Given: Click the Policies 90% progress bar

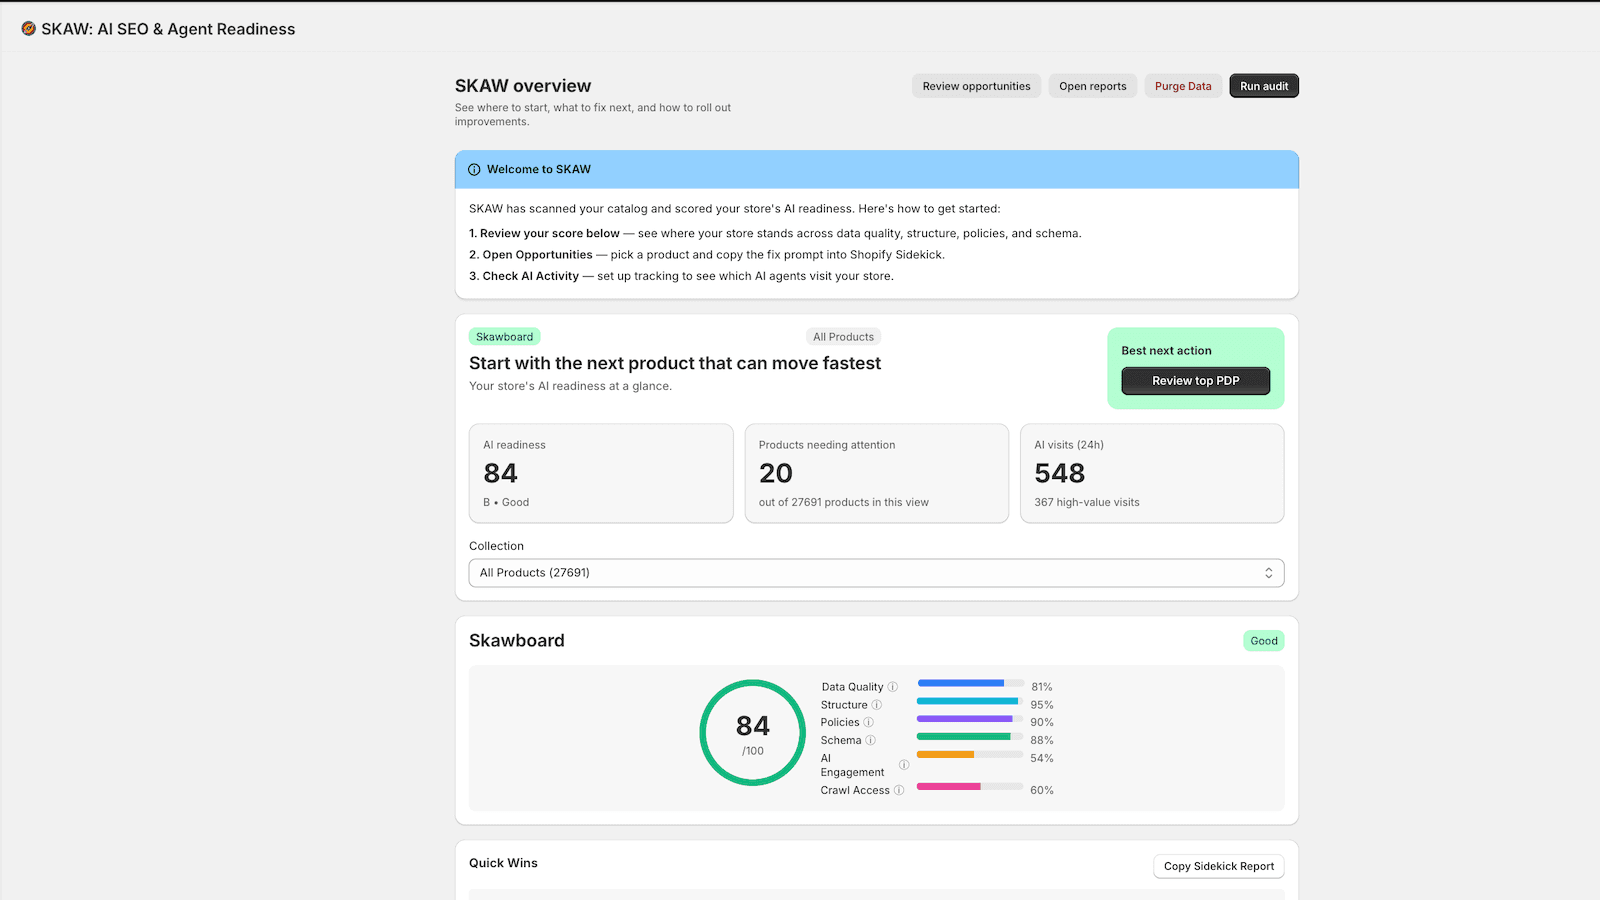Looking at the screenshot, I should pyautogui.click(x=970, y=718).
